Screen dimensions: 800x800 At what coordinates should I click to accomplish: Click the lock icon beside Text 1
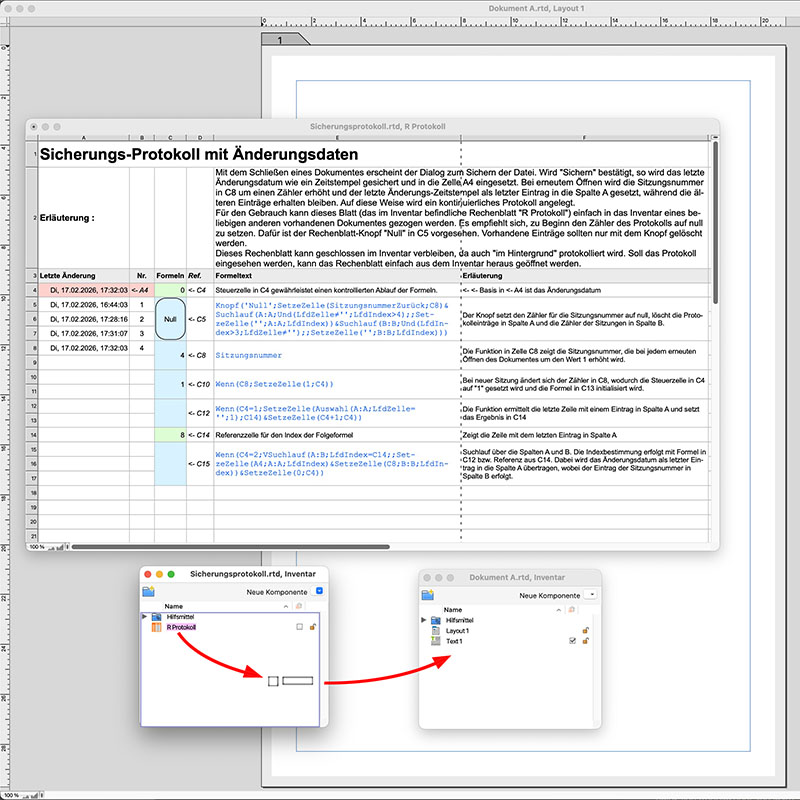tap(585, 640)
